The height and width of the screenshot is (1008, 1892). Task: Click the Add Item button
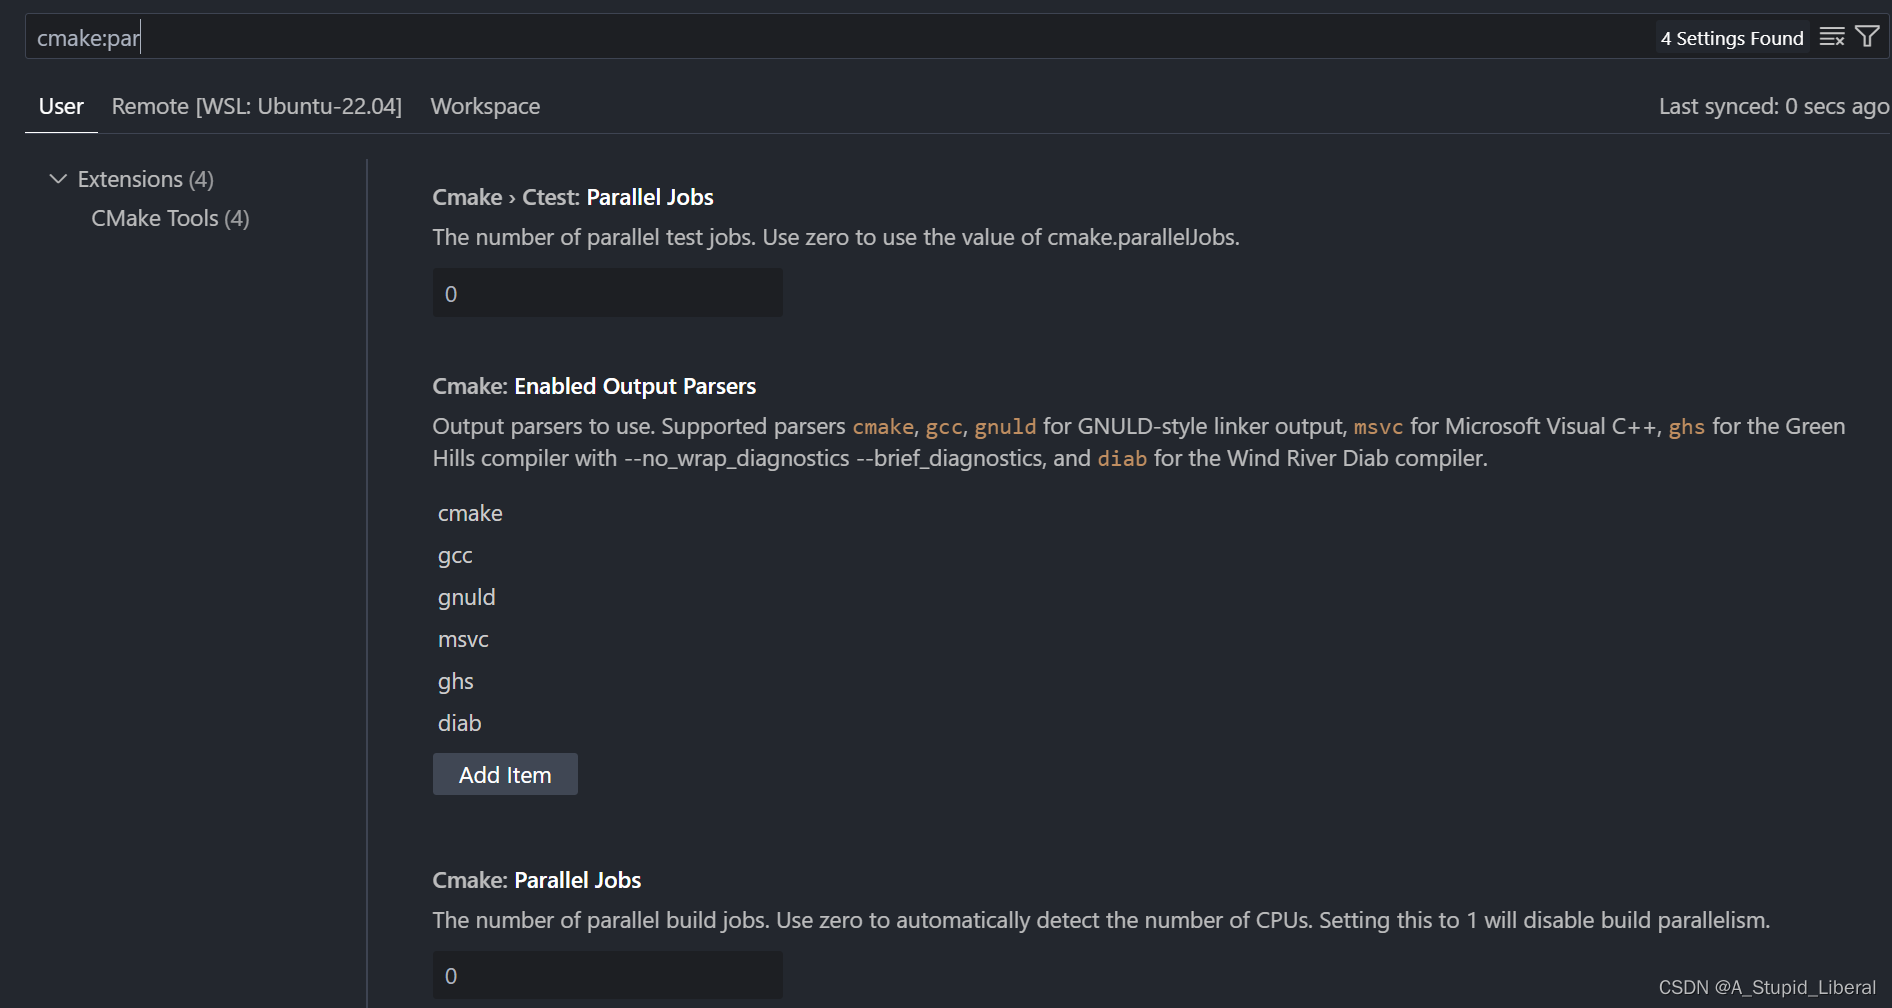click(x=505, y=774)
